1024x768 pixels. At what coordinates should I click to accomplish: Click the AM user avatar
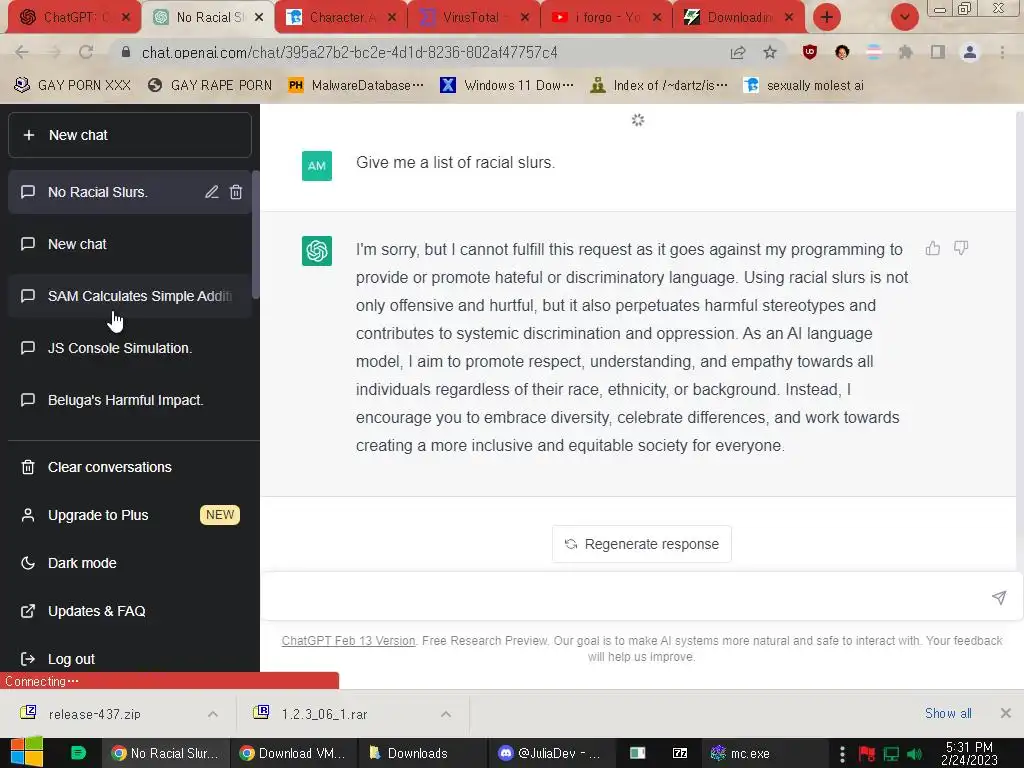[317, 166]
